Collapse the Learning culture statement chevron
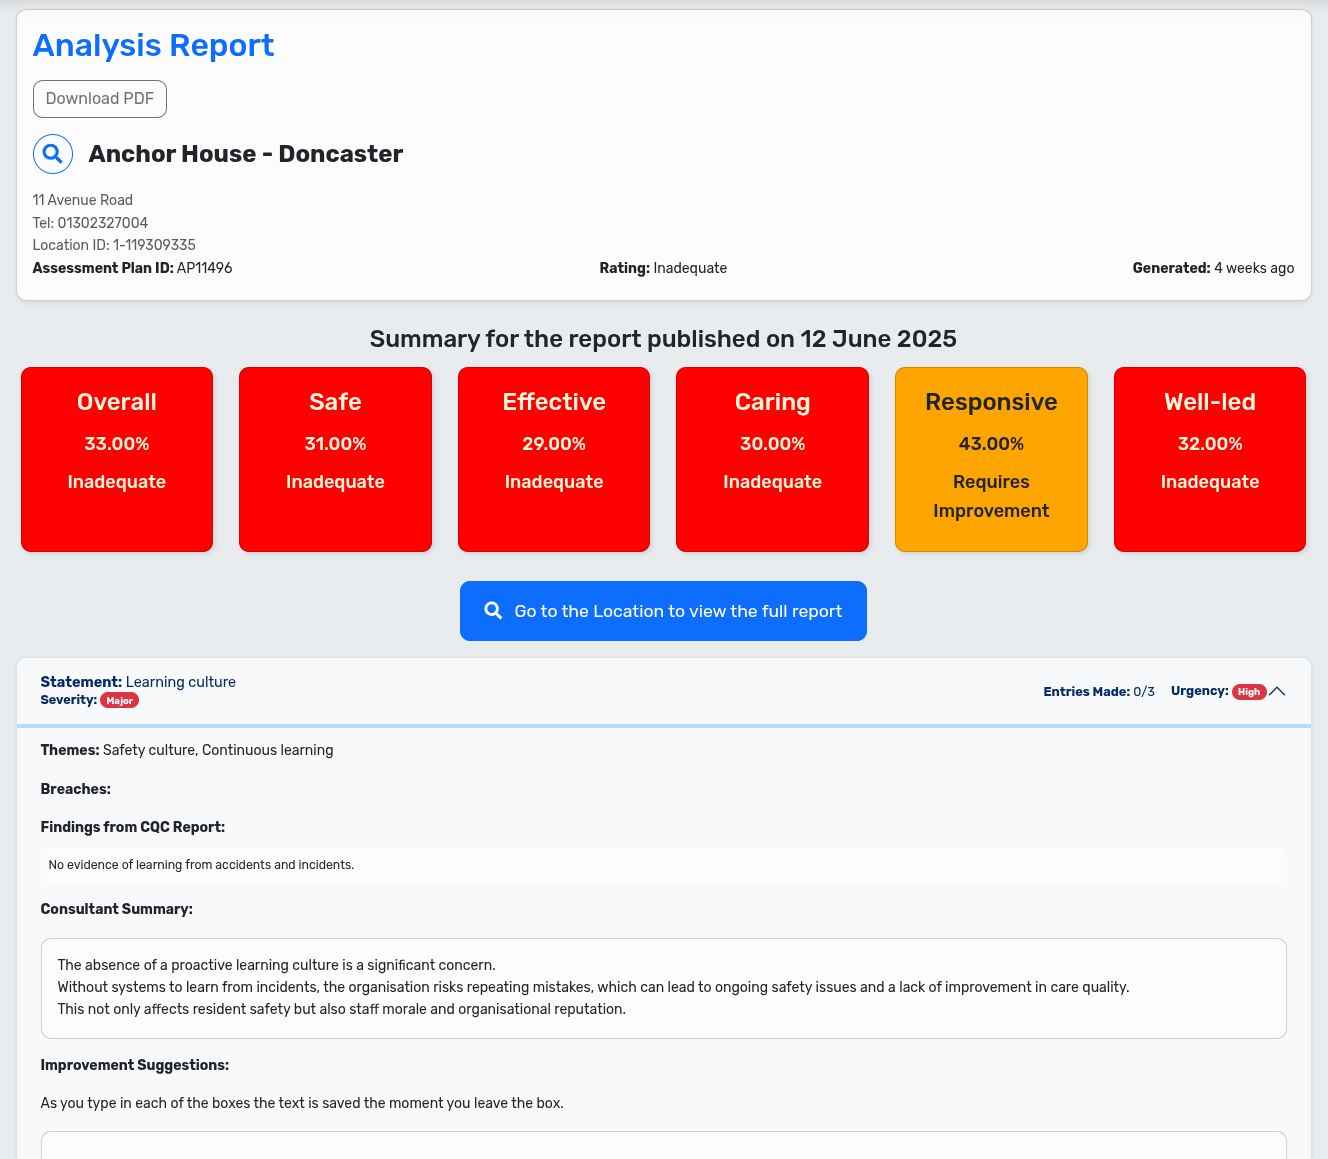This screenshot has width=1328, height=1159. coord(1277,692)
